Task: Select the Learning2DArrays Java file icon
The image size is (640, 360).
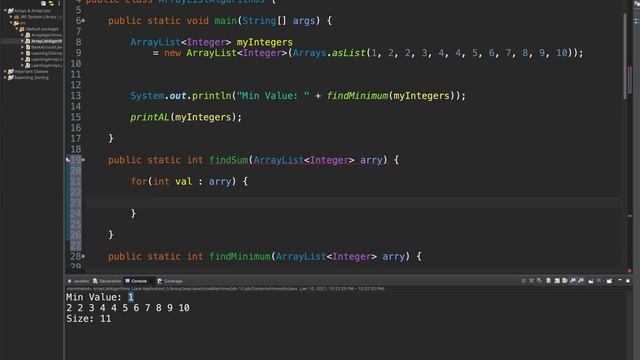Action: click(27, 53)
